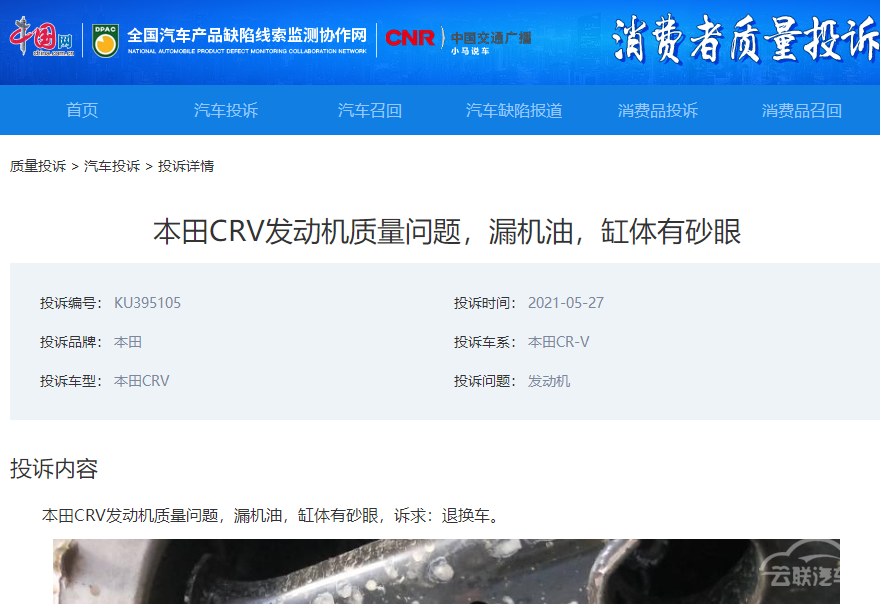880x604 pixels.
Task: Click the 投诉问题 value 发动机
Action: pyautogui.click(x=549, y=382)
